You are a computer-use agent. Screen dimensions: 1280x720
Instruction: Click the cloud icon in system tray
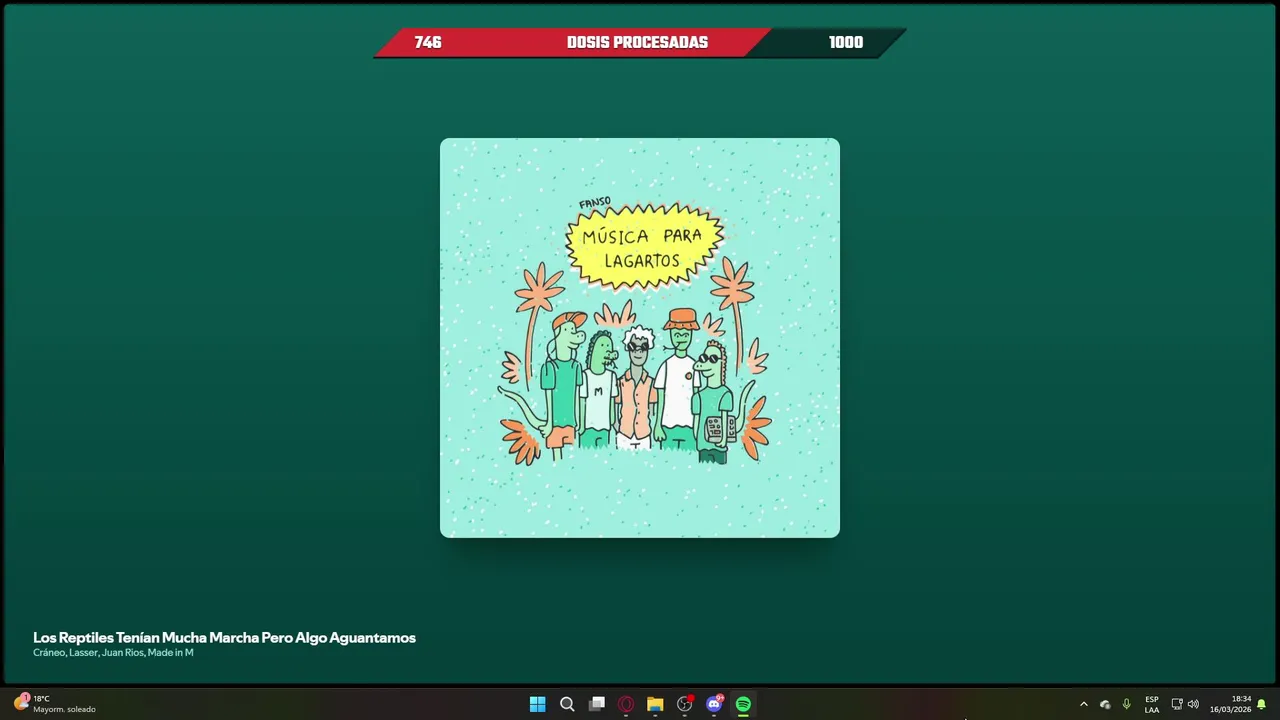1105,704
